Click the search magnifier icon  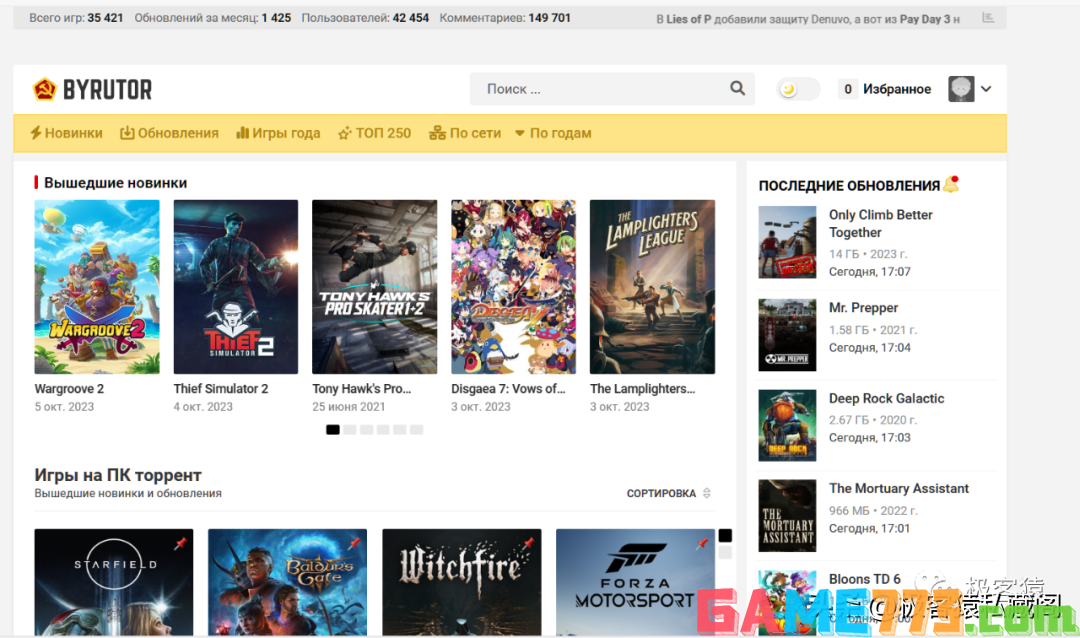tap(737, 88)
